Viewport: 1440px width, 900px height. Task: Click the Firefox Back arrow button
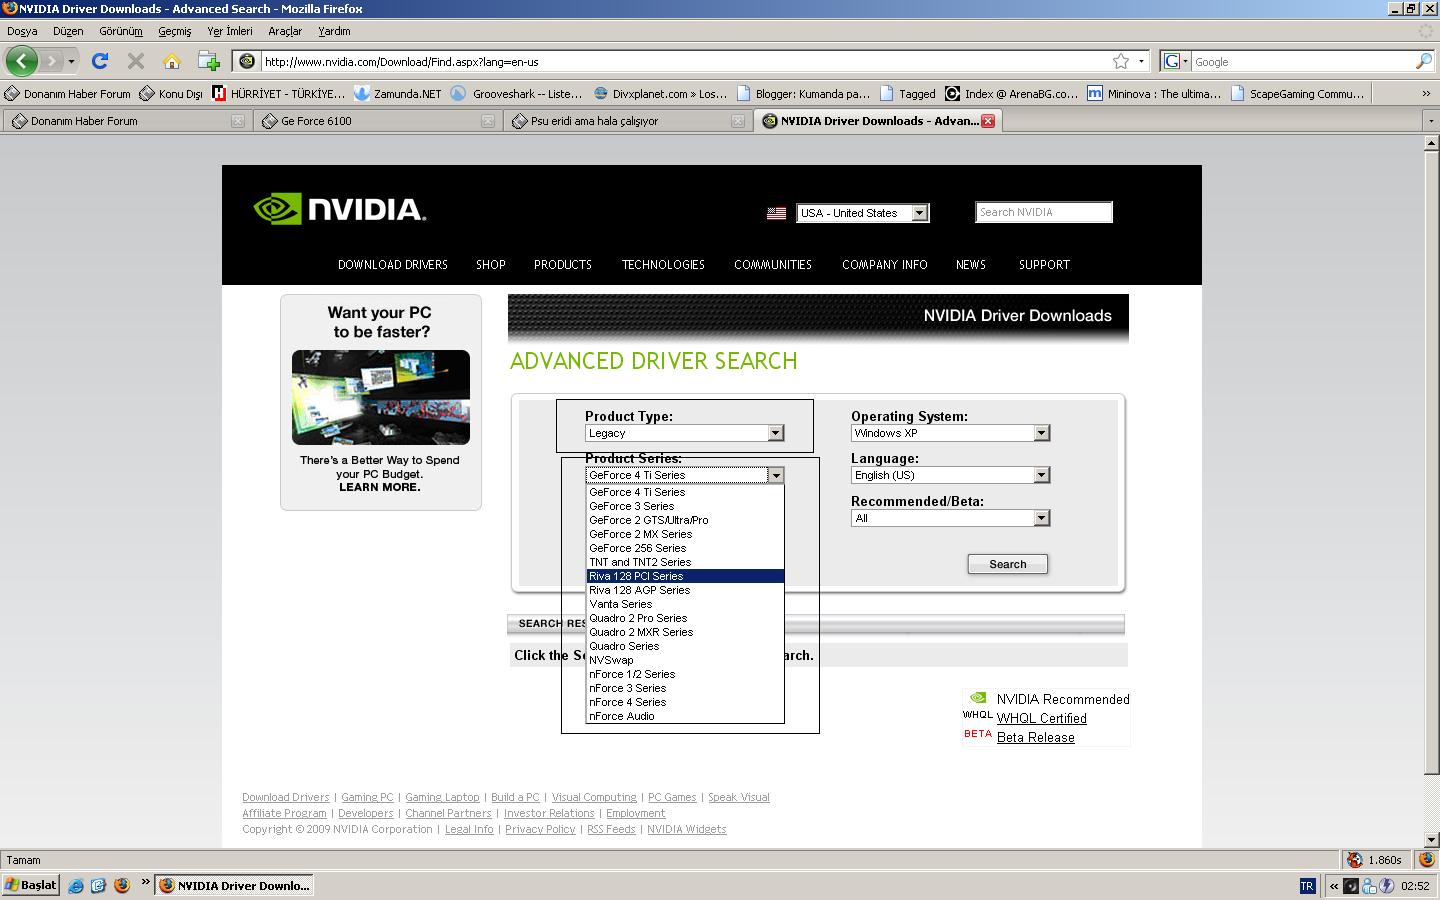click(21, 61)
